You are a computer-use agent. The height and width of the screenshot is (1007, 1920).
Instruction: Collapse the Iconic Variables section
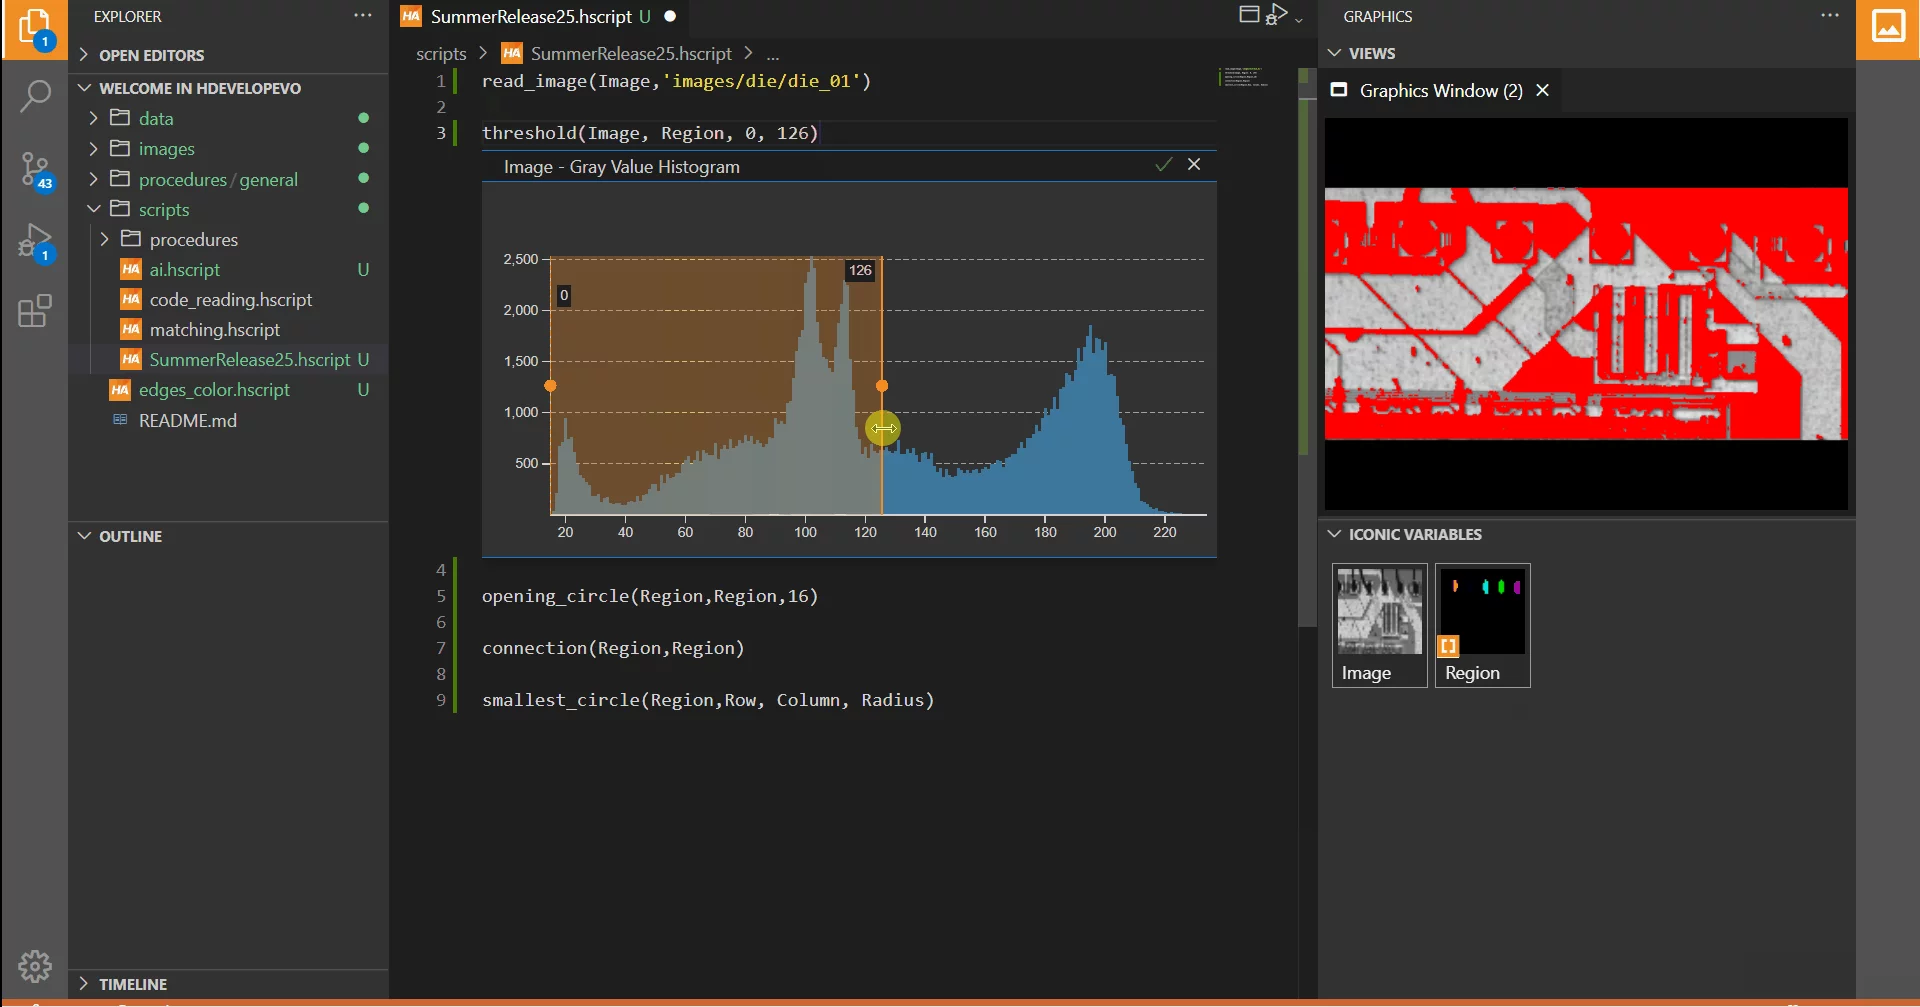coord(1414,534)
